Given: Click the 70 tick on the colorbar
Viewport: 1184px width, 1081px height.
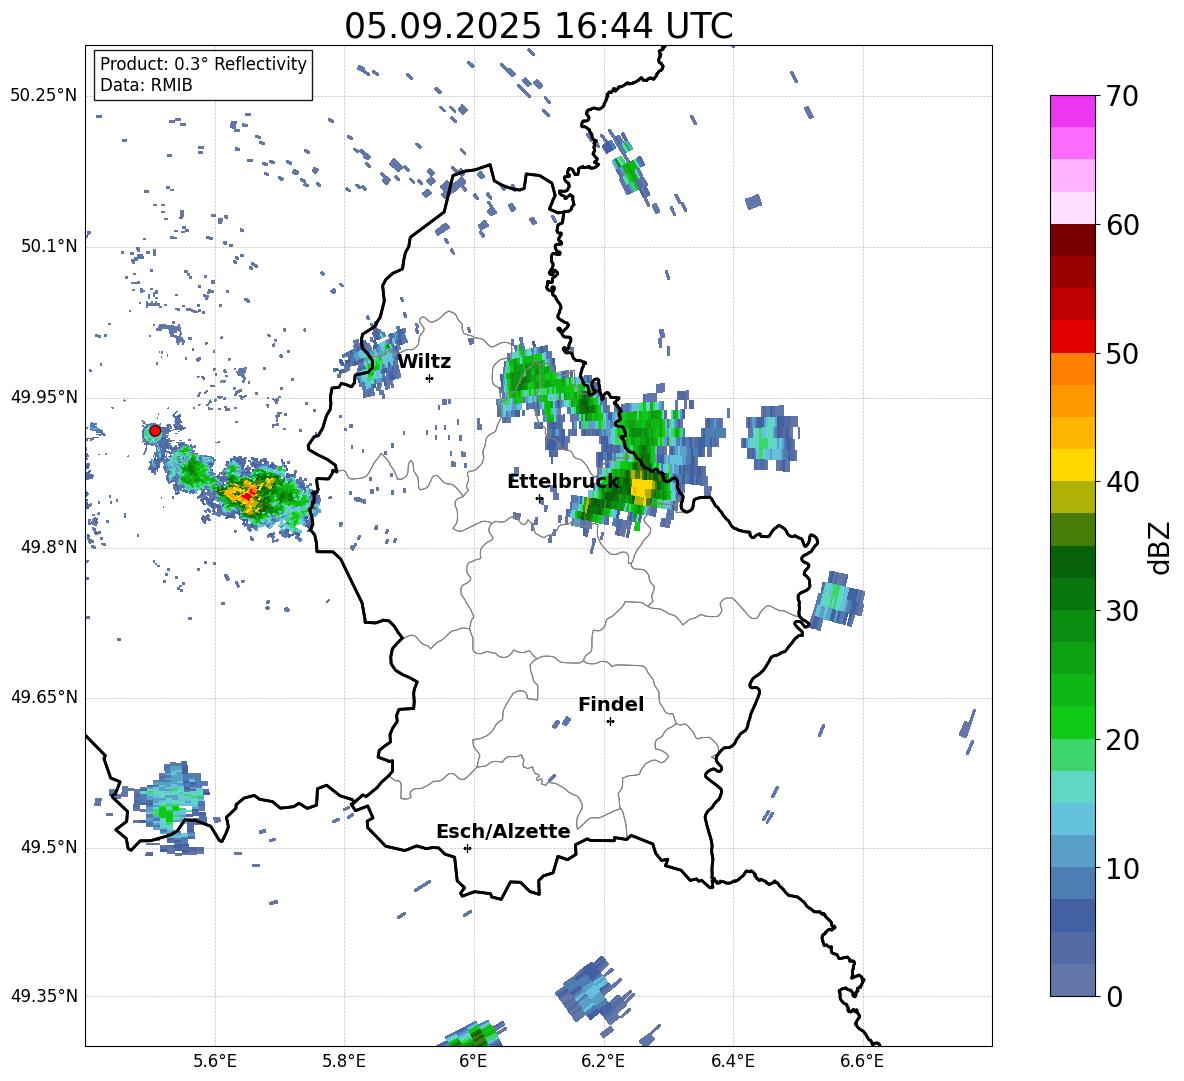Looking at the screenshot, I should 1122,96.
